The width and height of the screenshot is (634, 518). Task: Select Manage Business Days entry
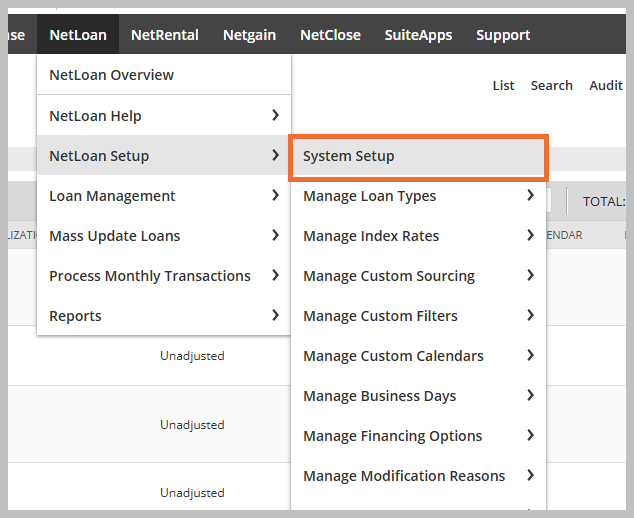(x=418, y=396)
